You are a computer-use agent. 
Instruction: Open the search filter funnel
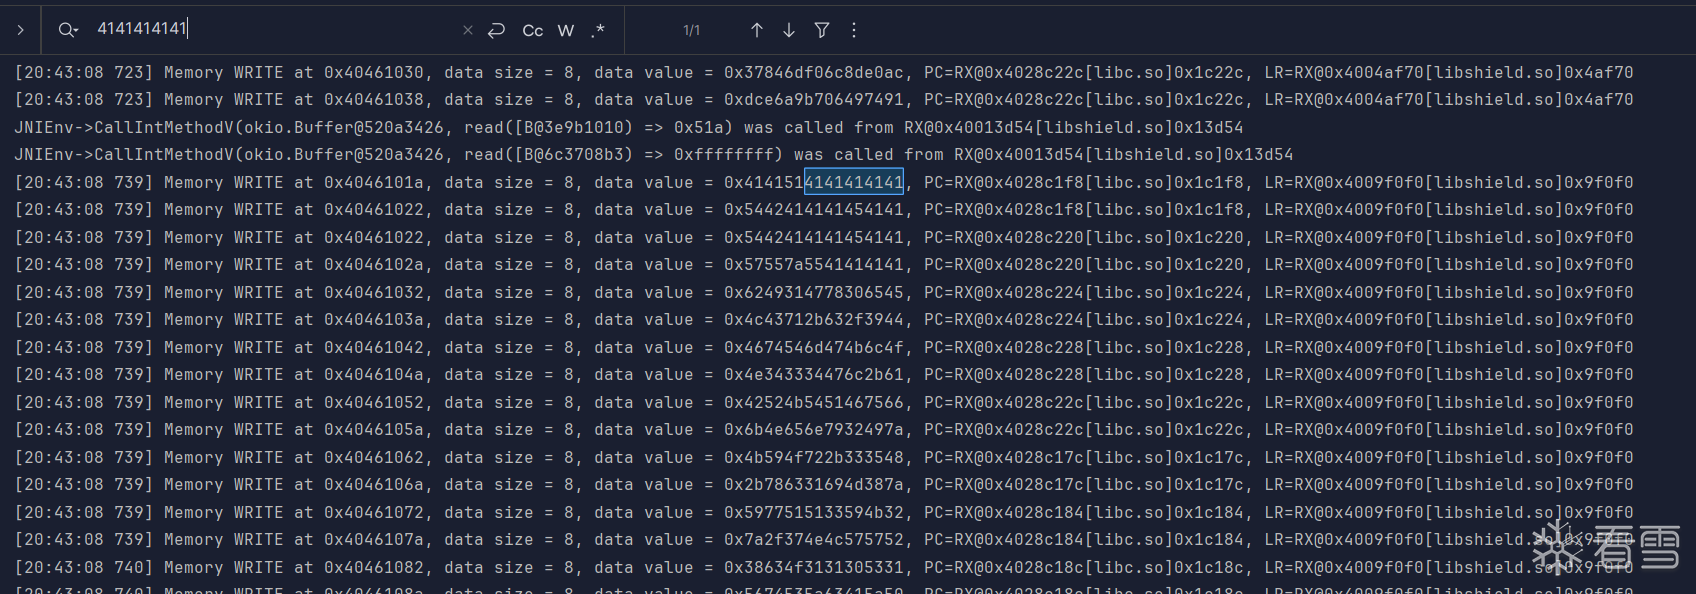[821, 30]
